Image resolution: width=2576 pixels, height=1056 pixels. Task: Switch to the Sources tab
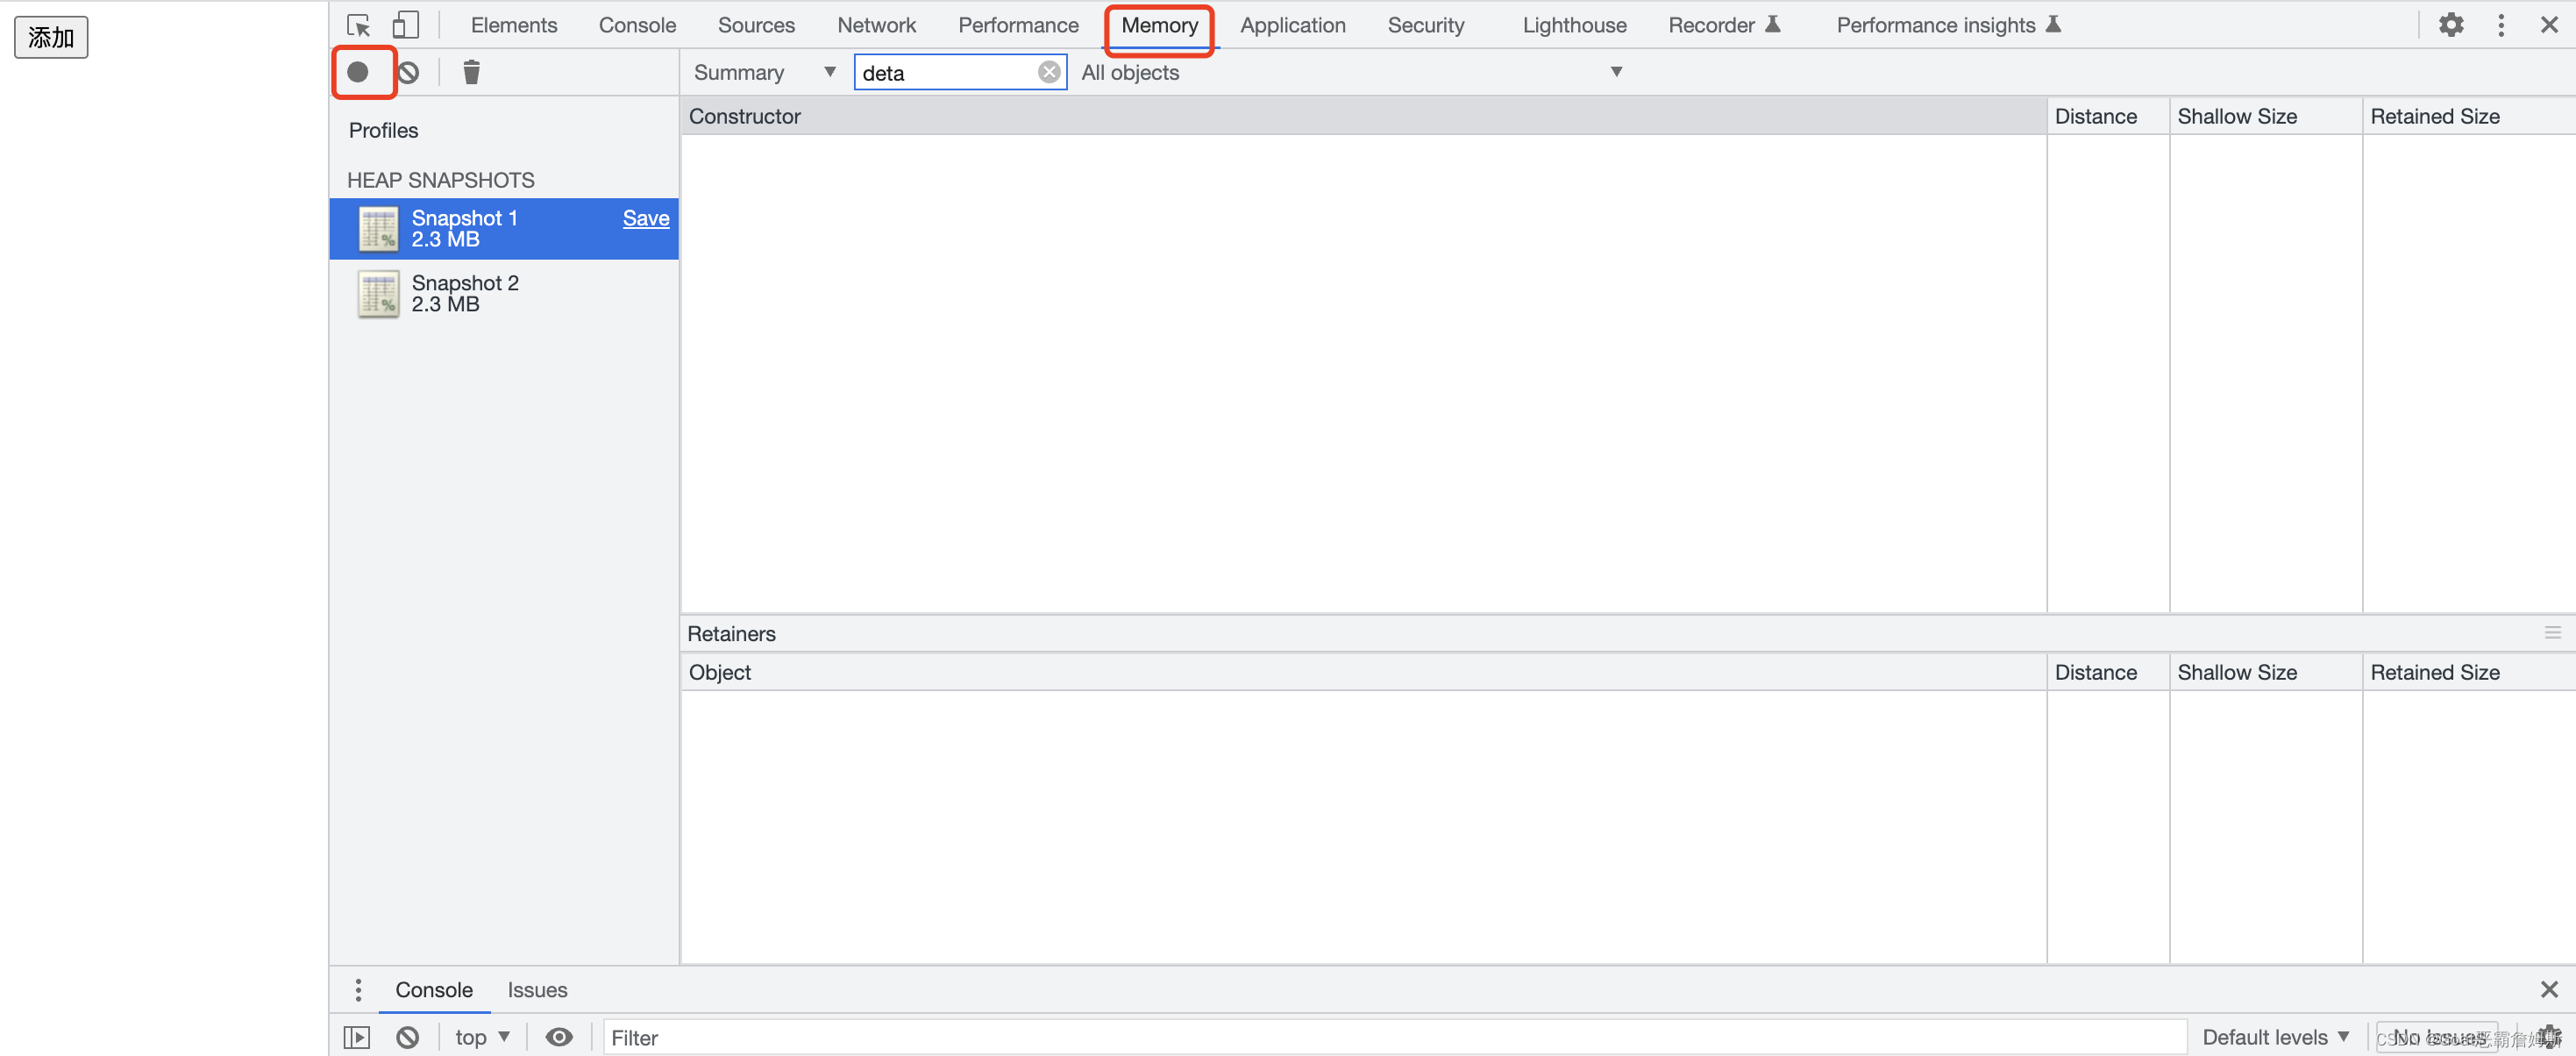[756, 25]
